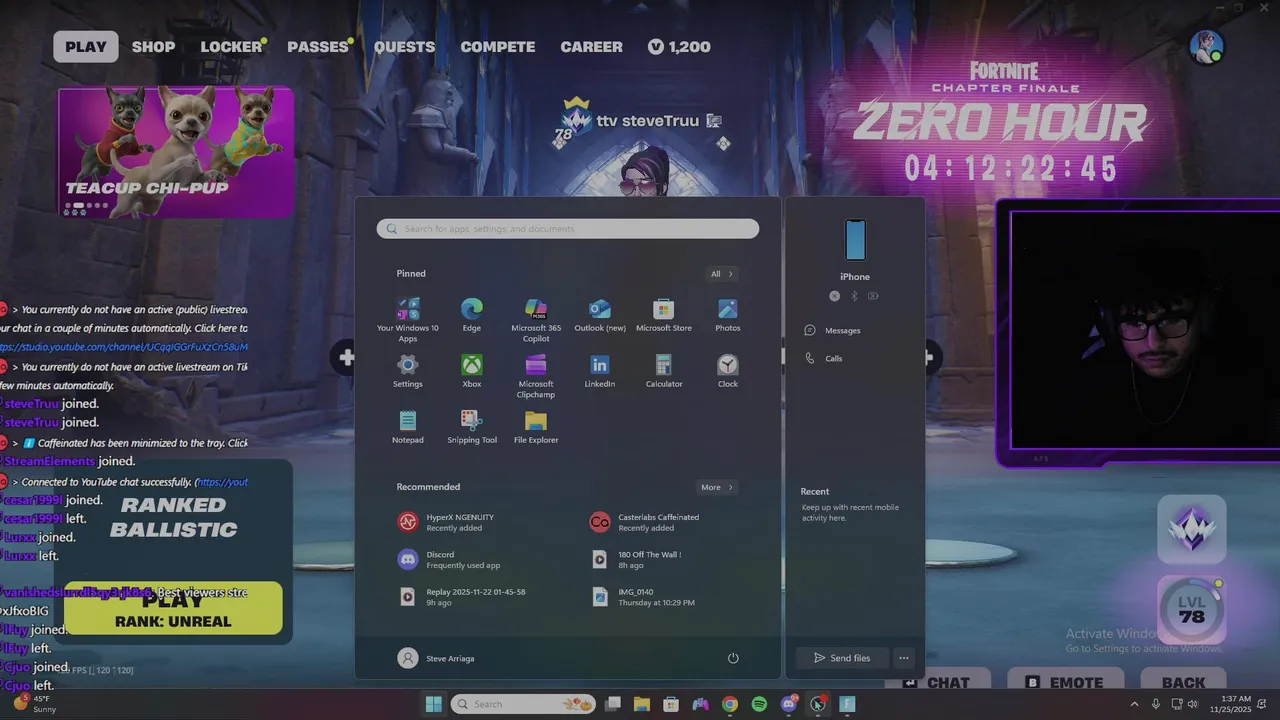Click the Start menu power button
The height and width of the screenshot is (720, 1280).
733,658
